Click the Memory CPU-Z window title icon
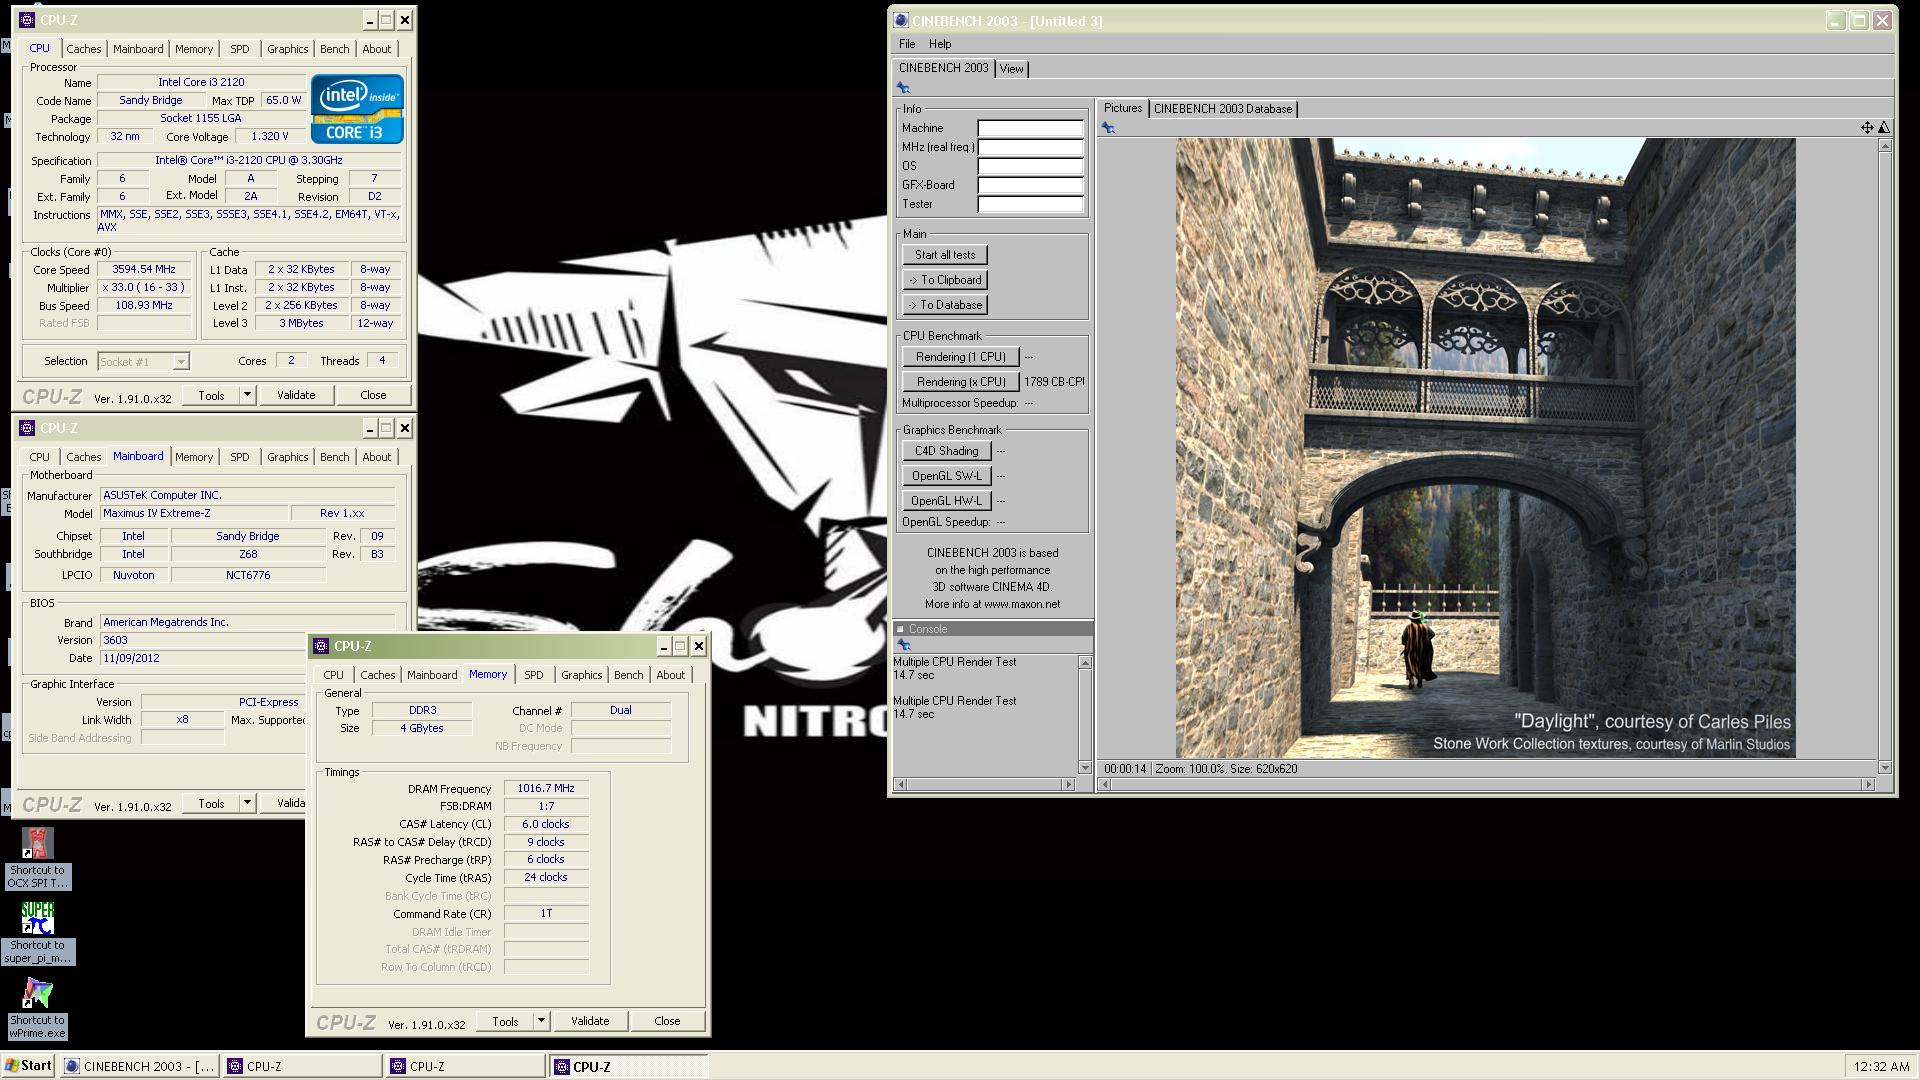The width and height of the screenshot is (1920, 1080). pos(321,646)
